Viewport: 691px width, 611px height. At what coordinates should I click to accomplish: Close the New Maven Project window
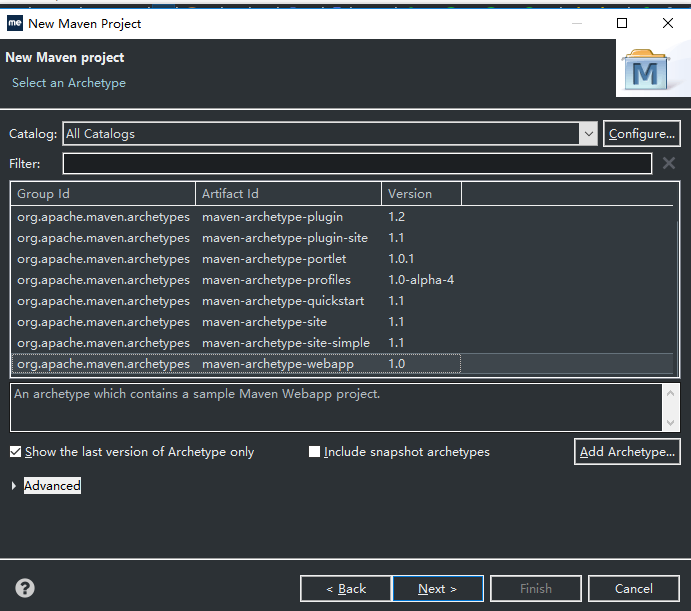668,23
